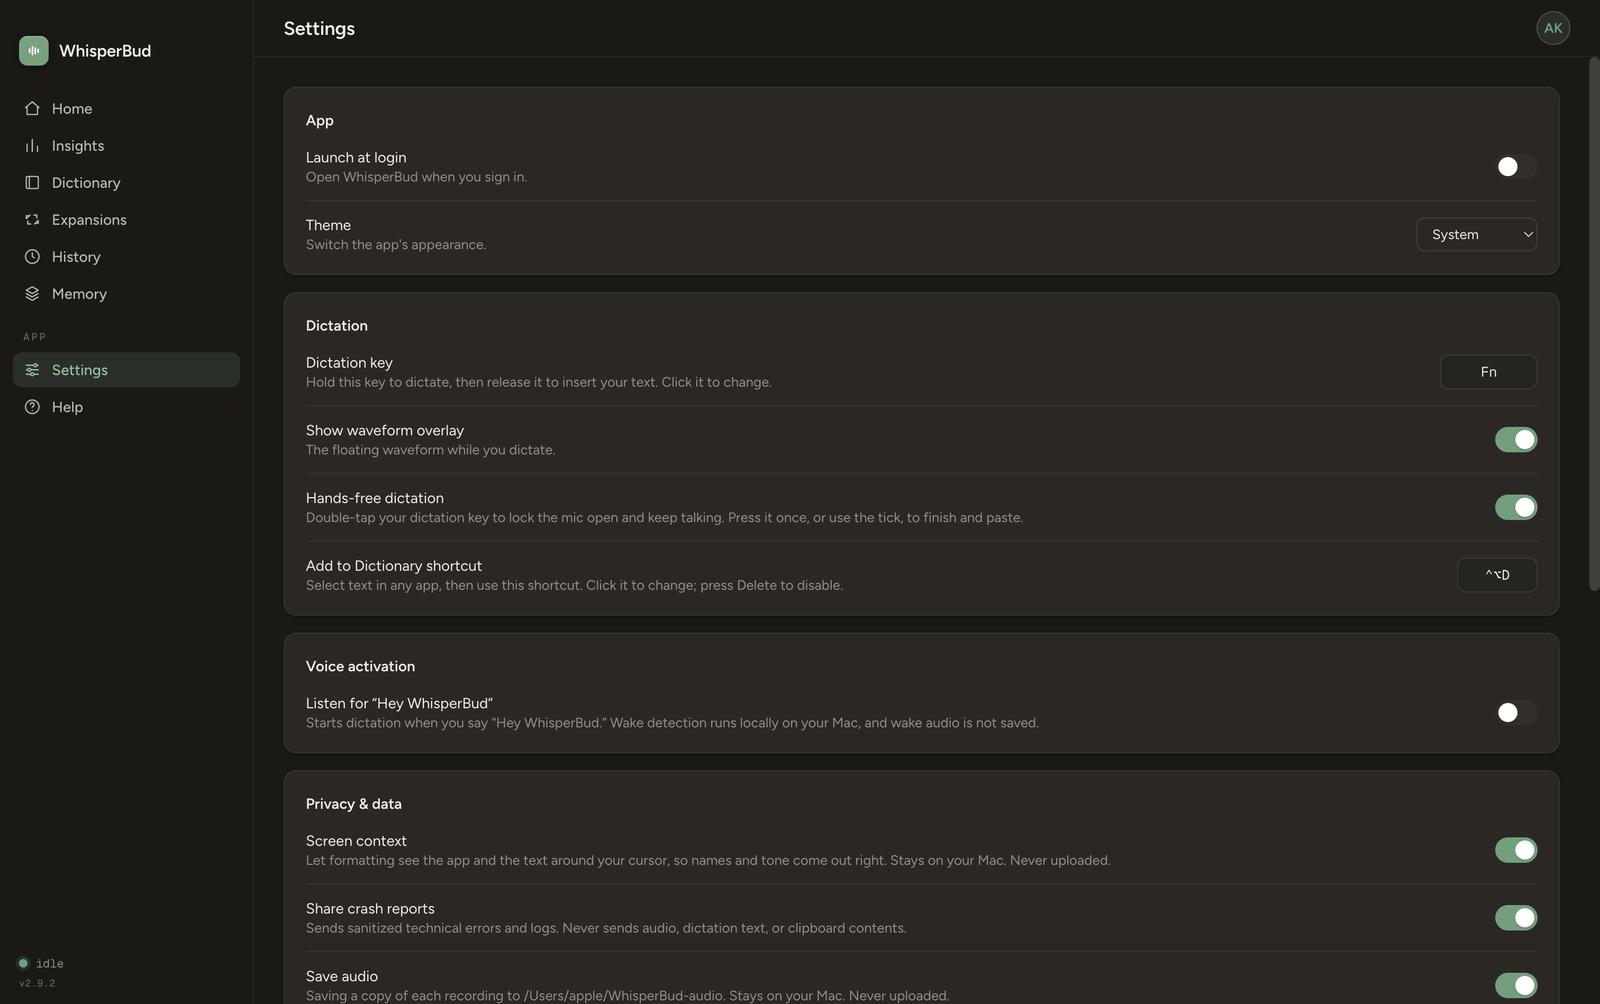Image resolution: width=1600 pixels, height=1004 pixels.
Task: Select the Settings sidebar item
Action: click(126, 369)
